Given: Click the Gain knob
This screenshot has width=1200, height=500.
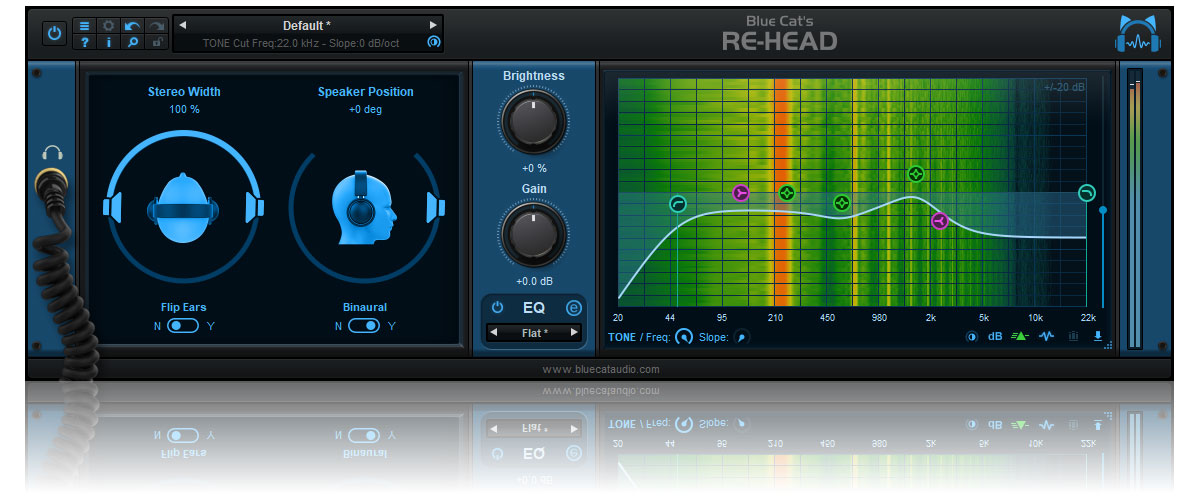Looking at the screenshot, I should coord(533,234).
